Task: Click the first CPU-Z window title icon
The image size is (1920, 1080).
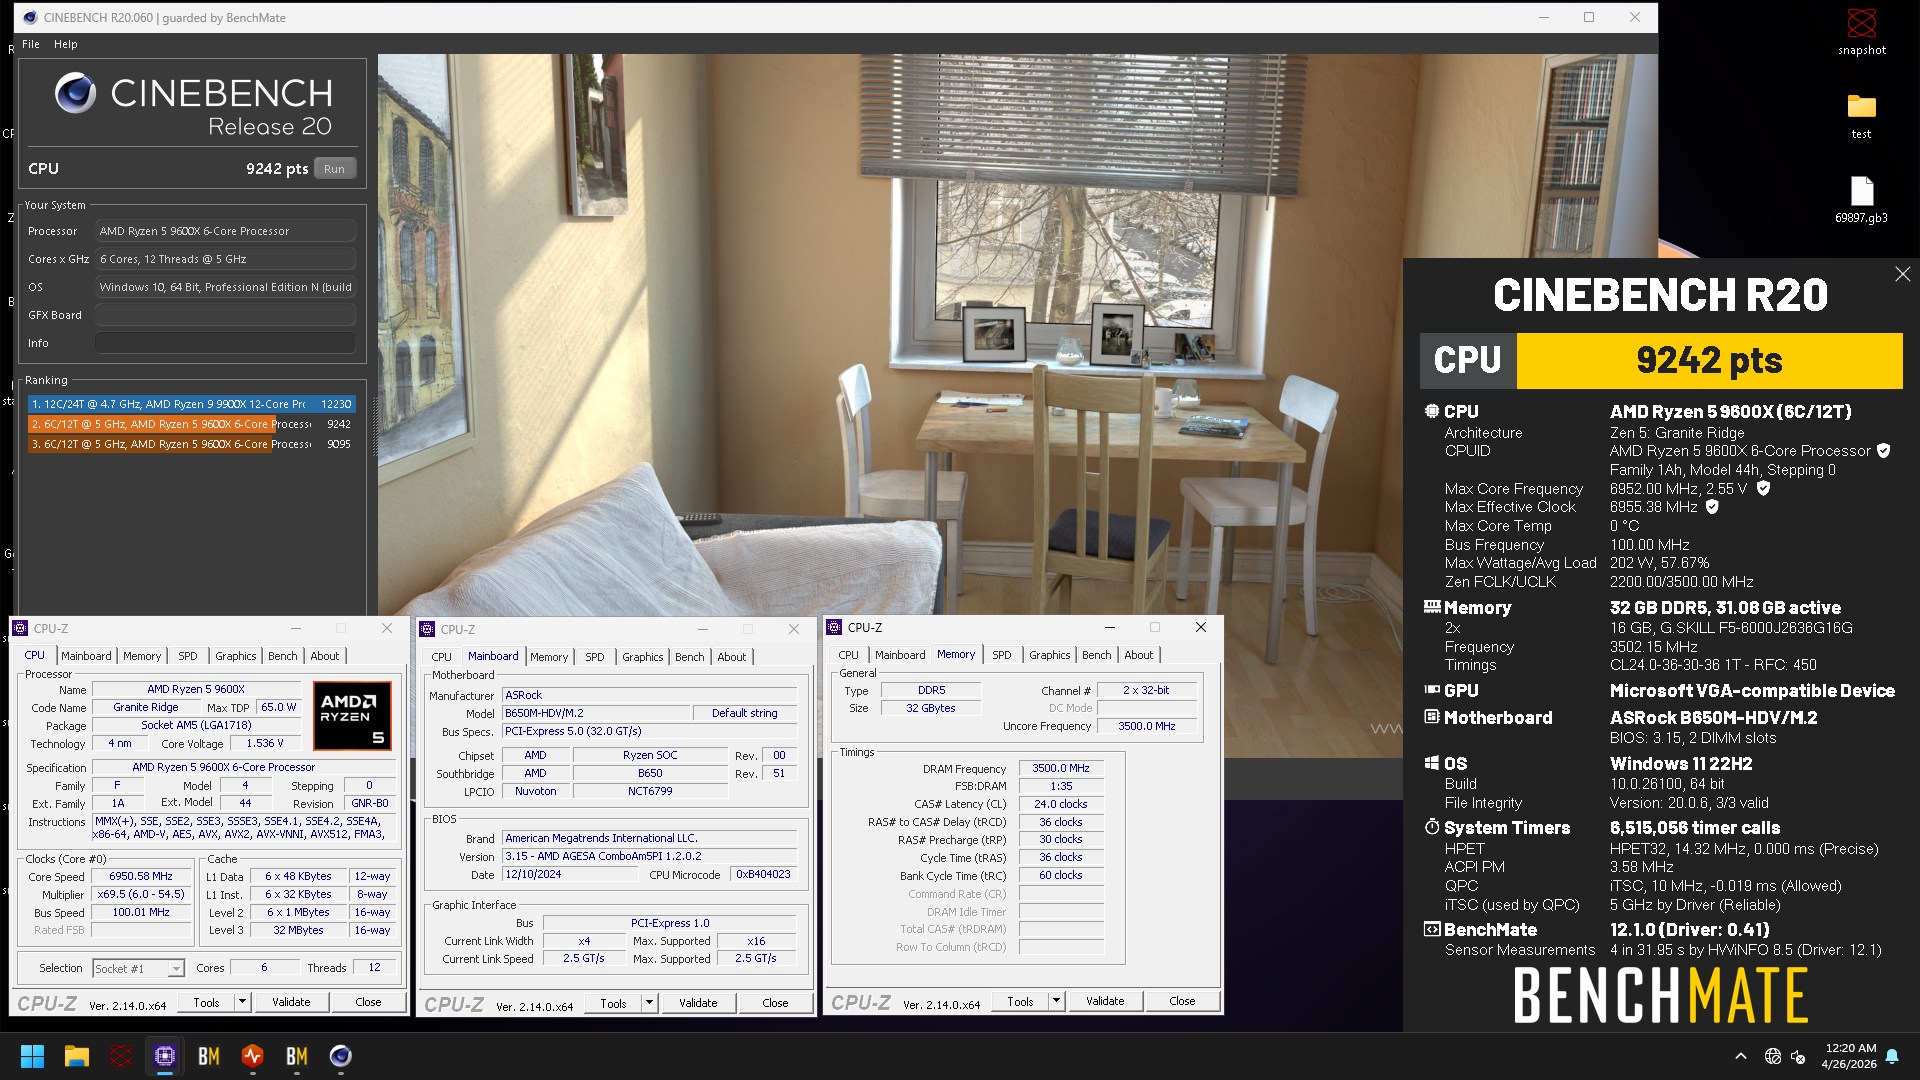Action: 20,628
